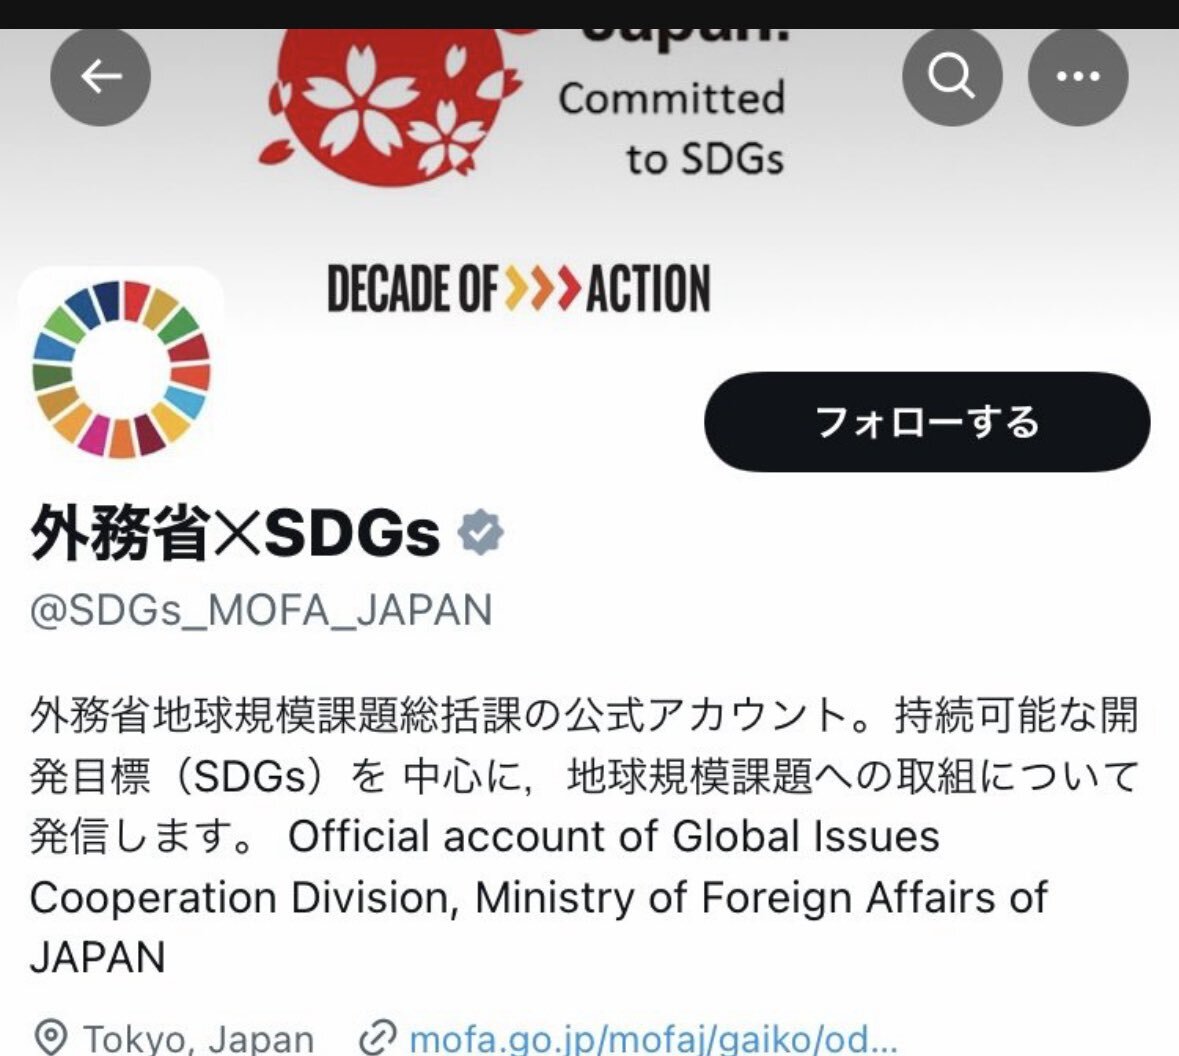The width and height of the screenshot is (1179, 1056).
Task: Tap the SDGs color wheel profile picture
Action: coord(121,369)
